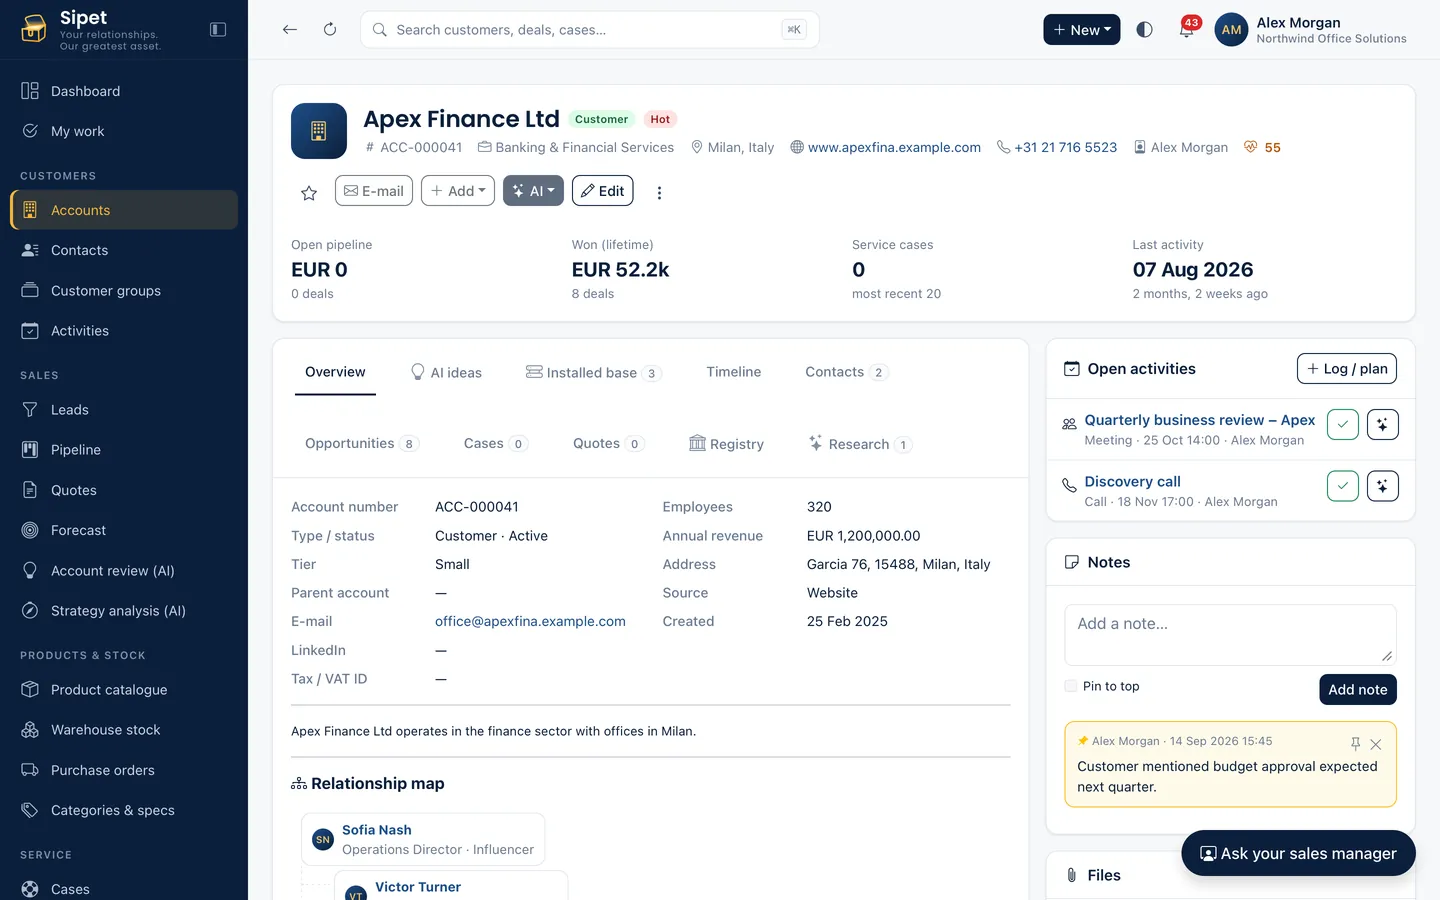Open Ask your sales manager chat
Screen dimensions: 1440x900
(1298, 853)
